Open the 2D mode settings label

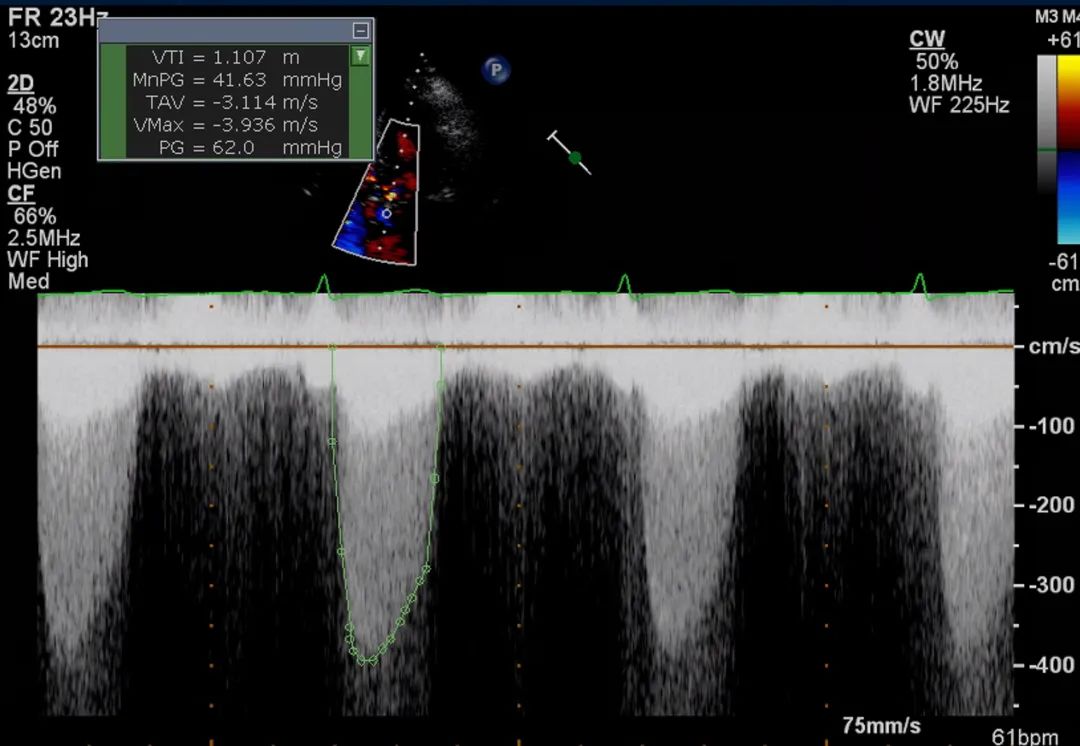point(20,84)
